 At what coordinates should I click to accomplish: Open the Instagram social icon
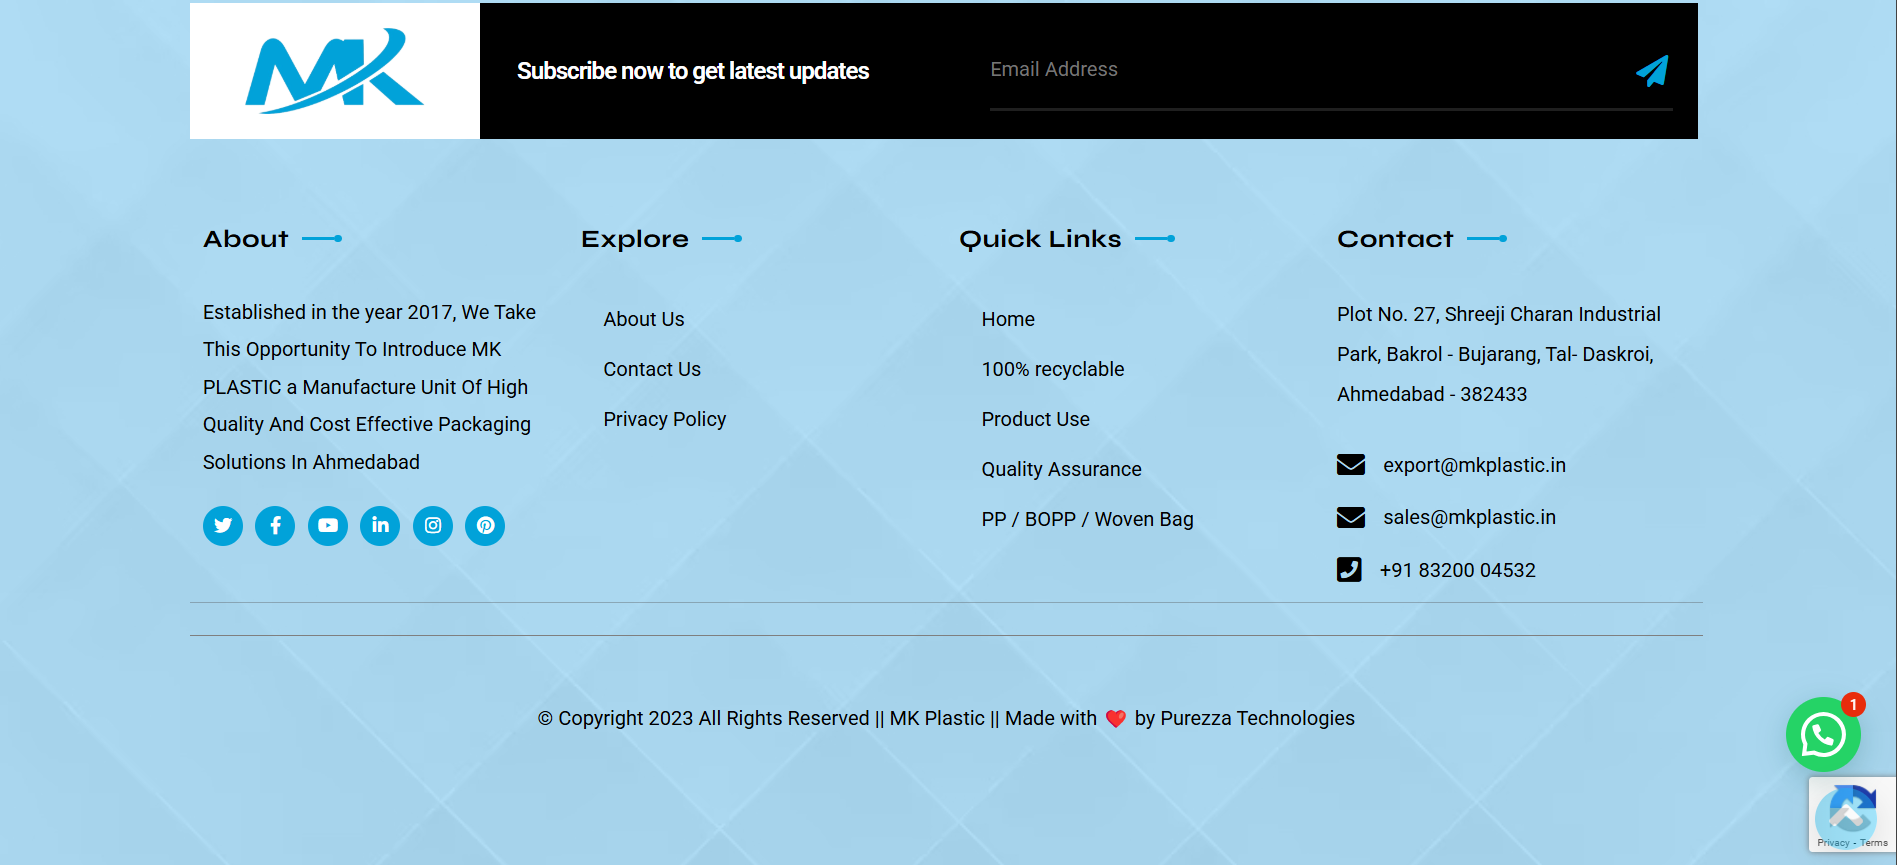(433, 526)
